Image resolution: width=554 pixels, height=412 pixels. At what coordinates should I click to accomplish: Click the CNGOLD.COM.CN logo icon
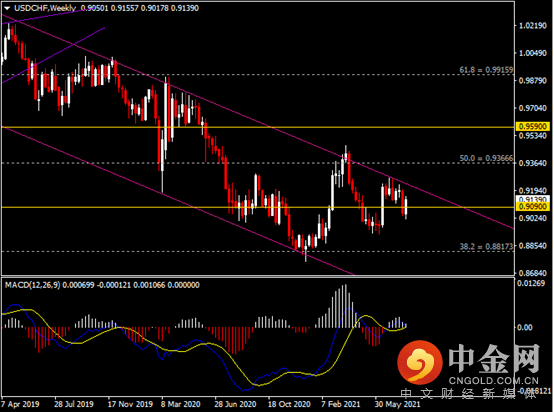420,362
